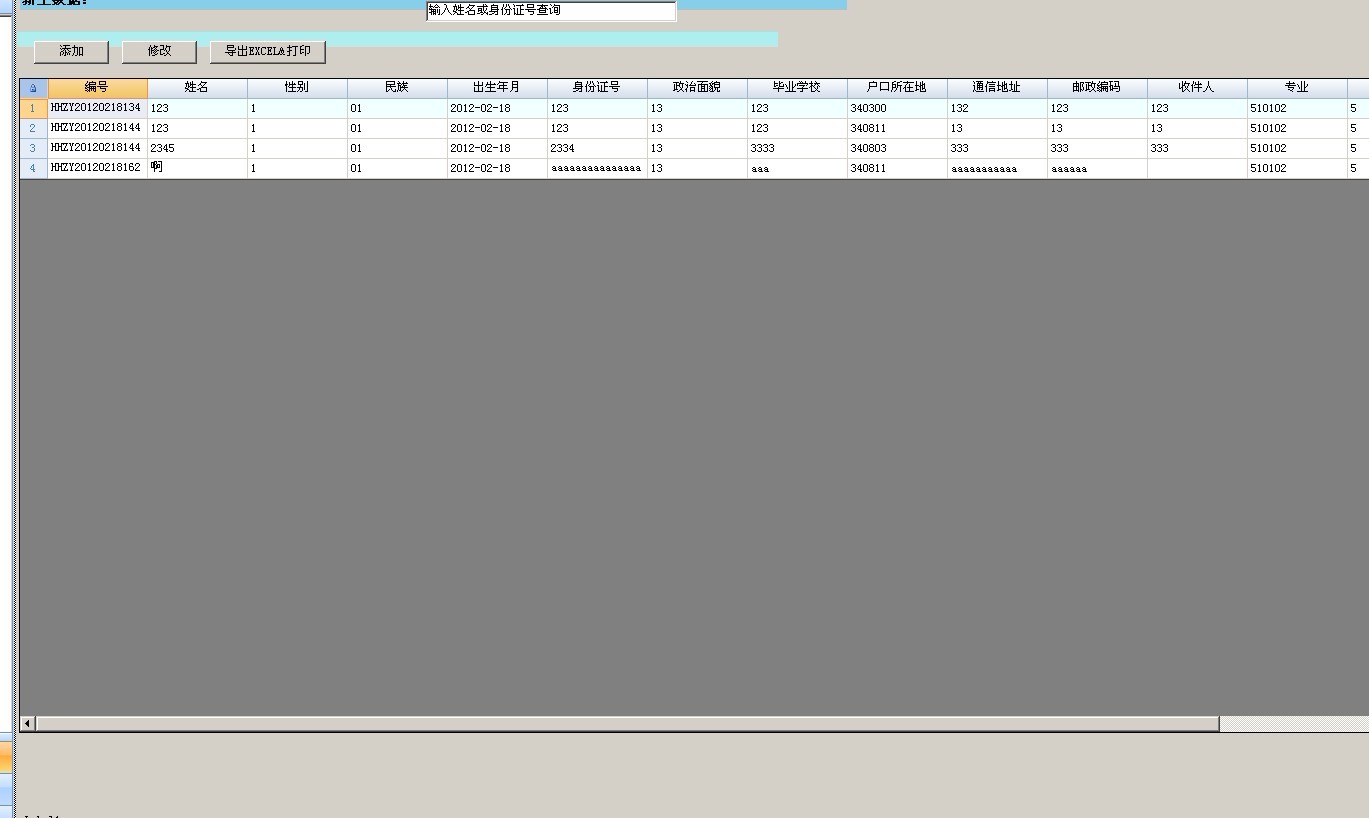The image size is (1369, 818).
Task: Select row 4 via its row number header
Action: click(x=33, y=168)
